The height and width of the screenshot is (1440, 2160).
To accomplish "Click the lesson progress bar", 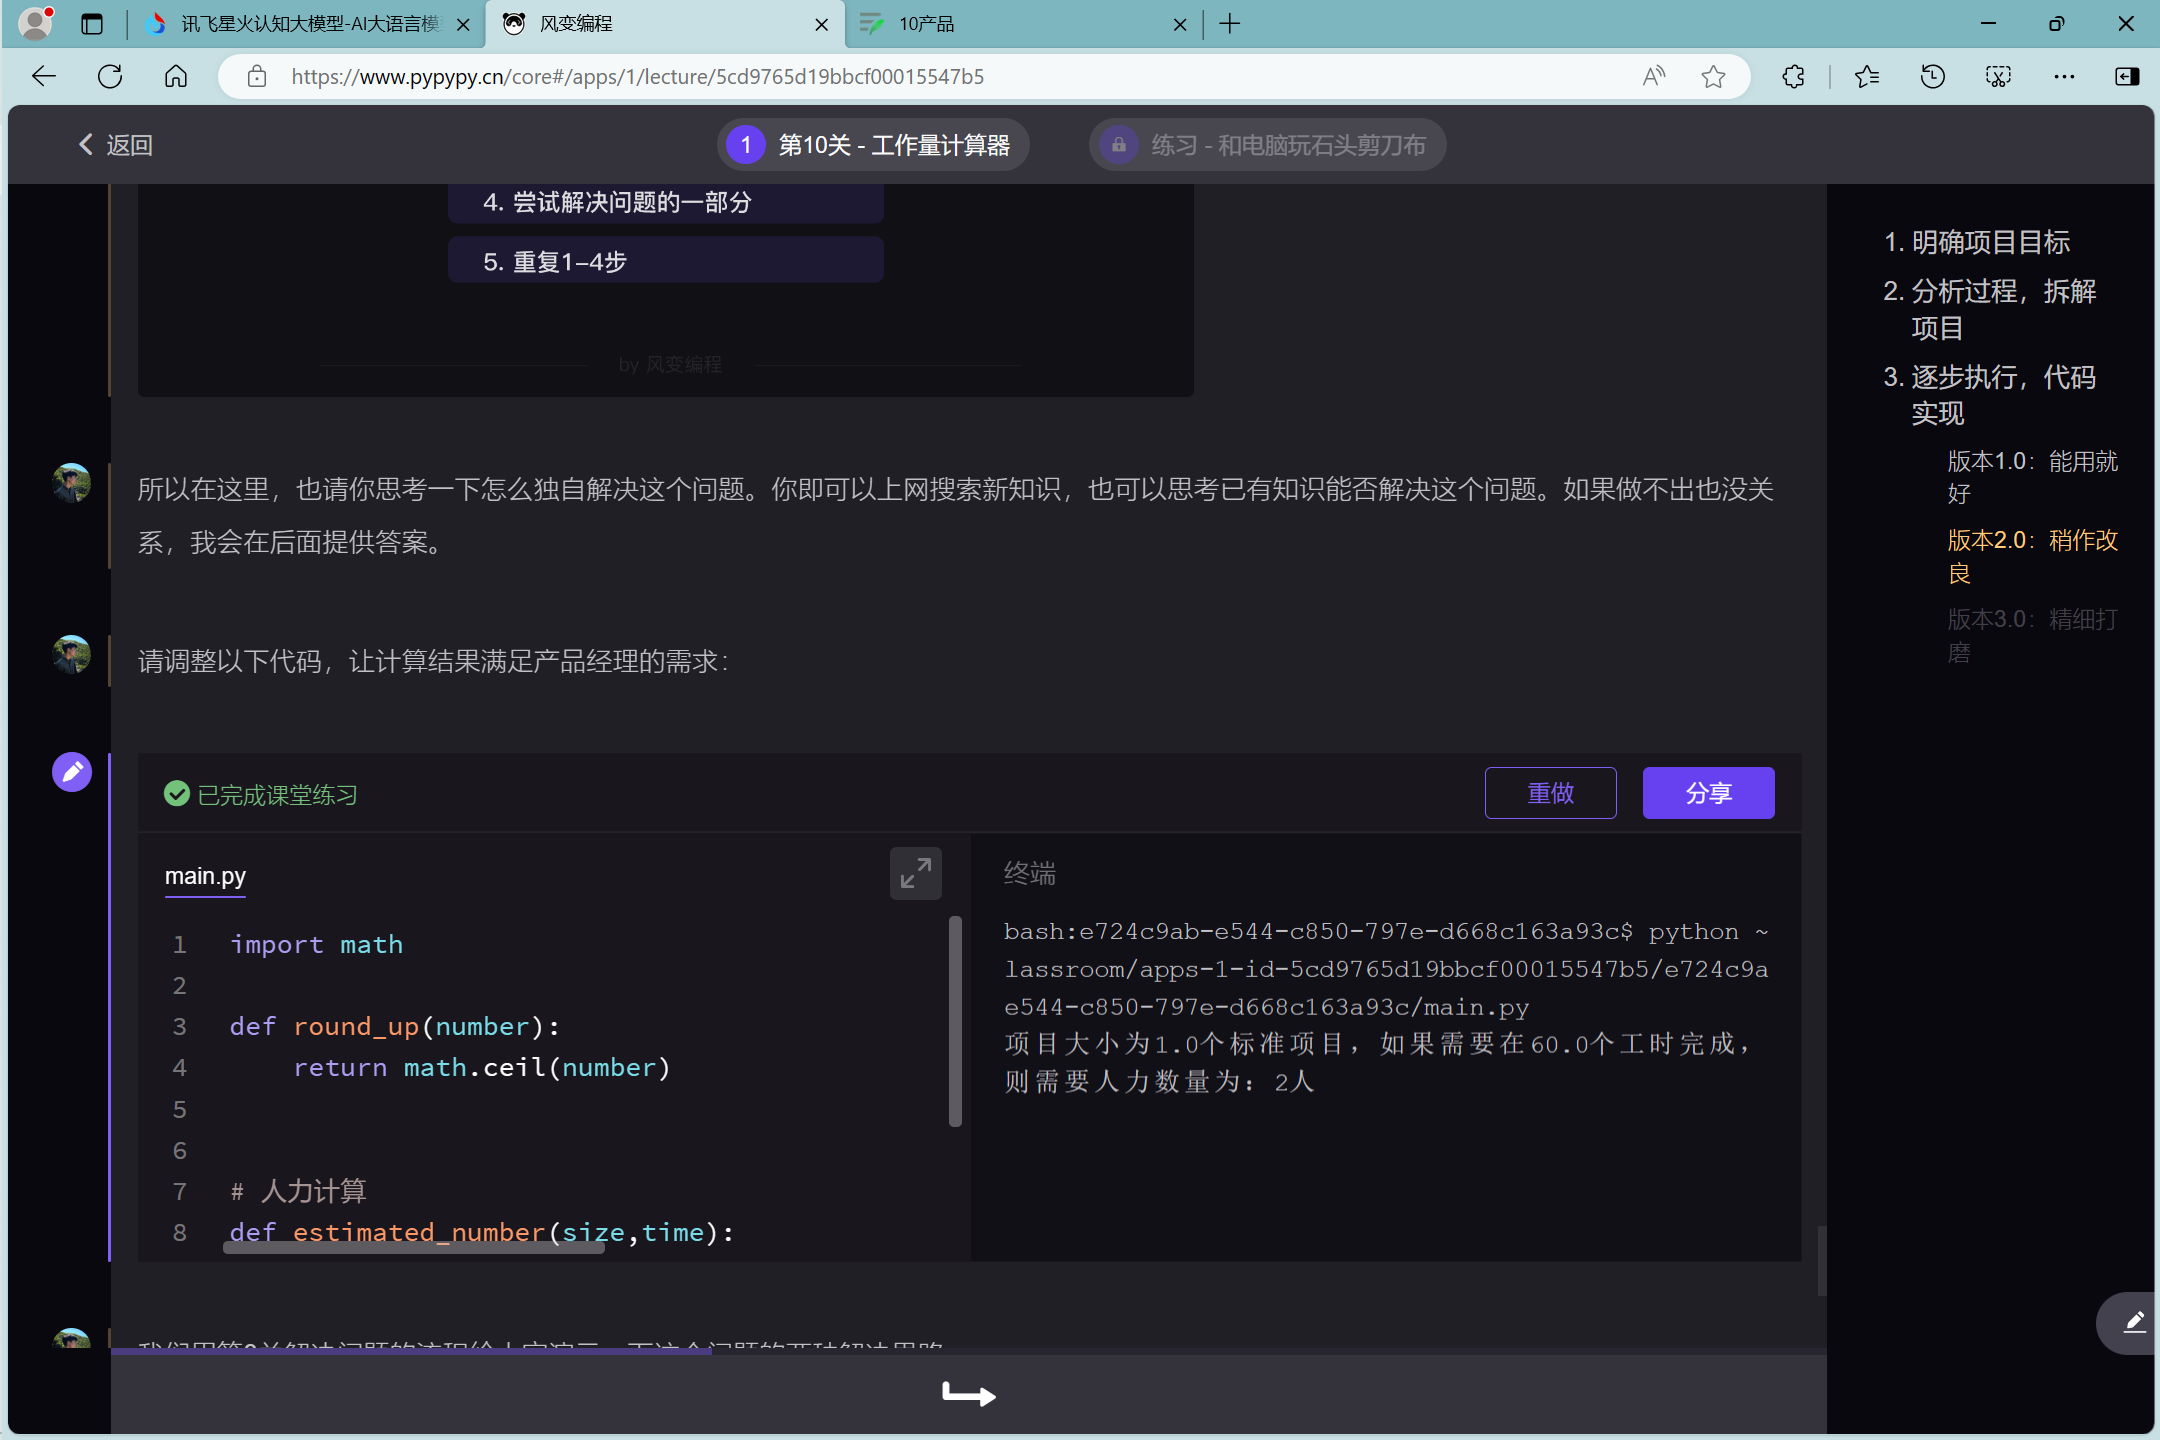I will pyautogui.click(x=968, y=1351).
